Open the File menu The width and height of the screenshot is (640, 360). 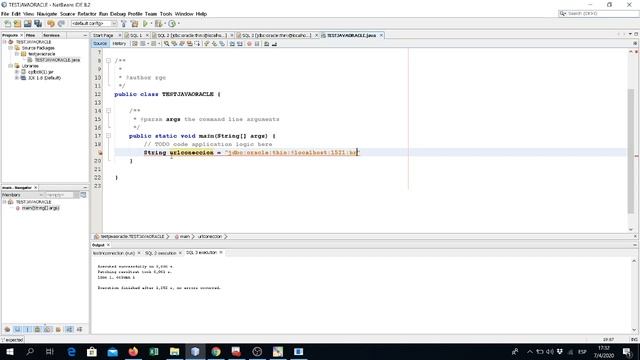point(5,14)
